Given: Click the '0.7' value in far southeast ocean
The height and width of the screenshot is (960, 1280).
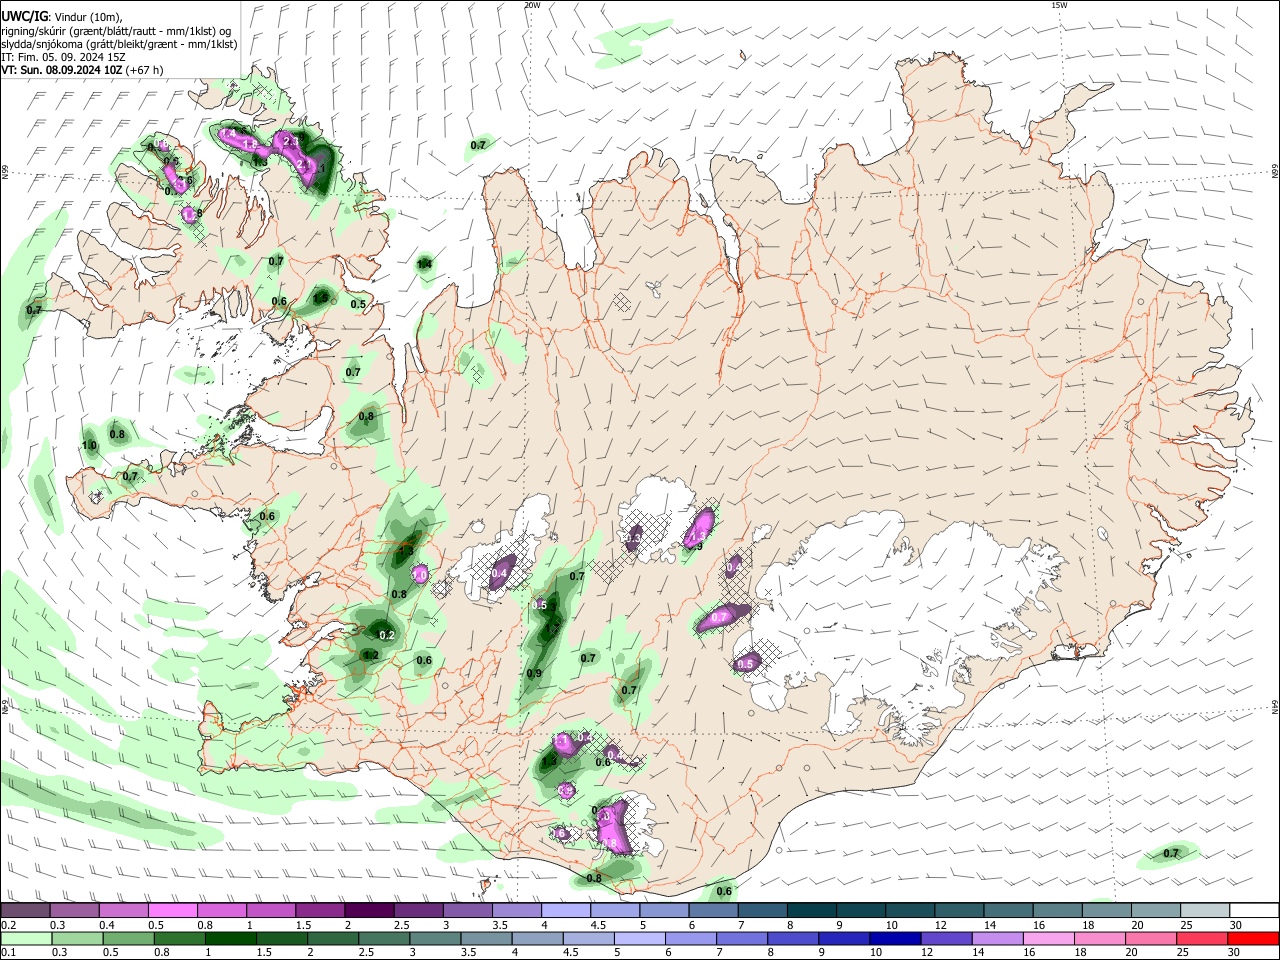Looking at the screenshot, I should point(1171,853).
